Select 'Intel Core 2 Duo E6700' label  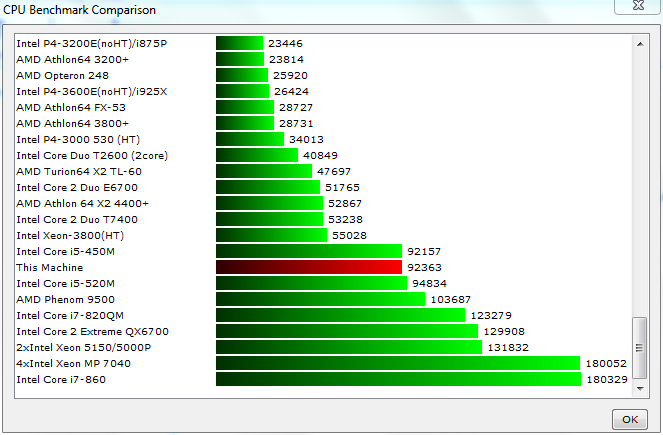pyautogui.click(x=77, y=188)
